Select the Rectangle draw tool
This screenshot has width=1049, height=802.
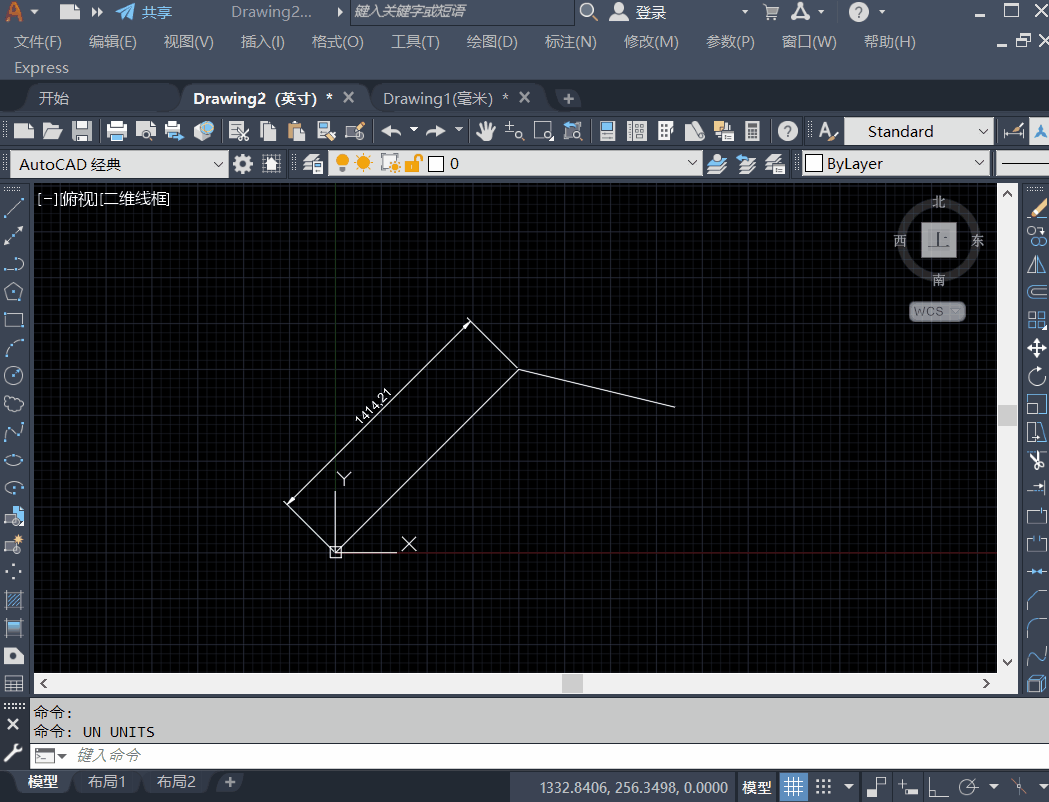(13, 320)
